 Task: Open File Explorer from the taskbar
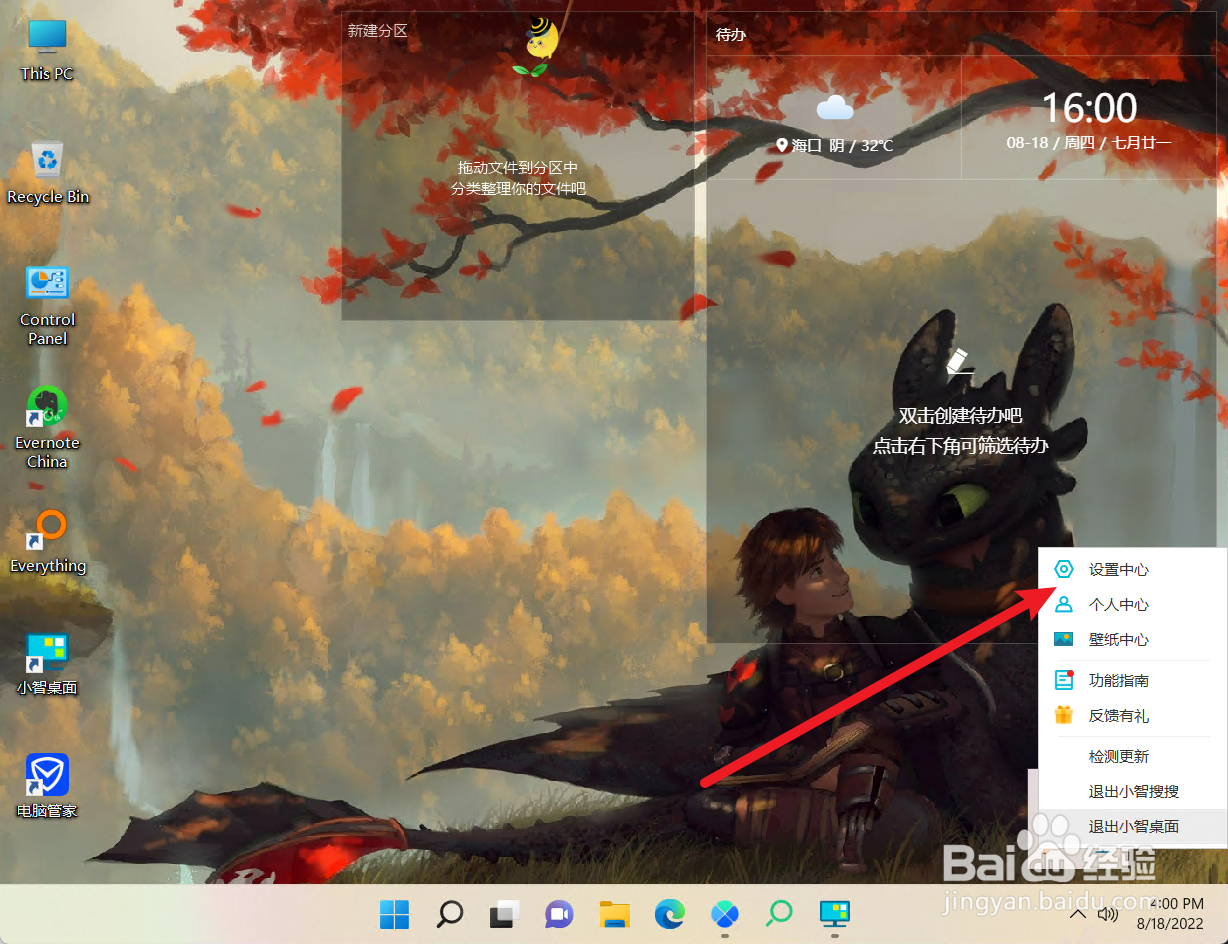pyautogui.click(x=614, y=913)
